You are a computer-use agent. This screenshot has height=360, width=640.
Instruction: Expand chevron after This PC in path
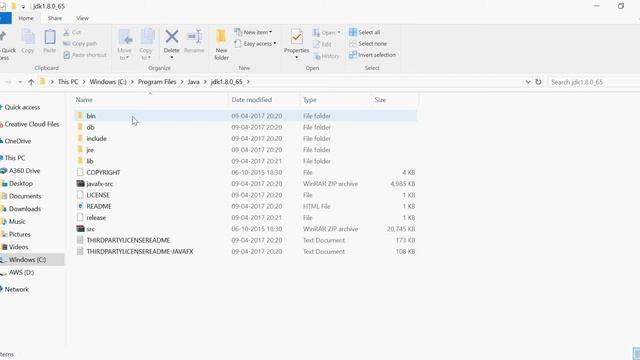pos(84,82)
